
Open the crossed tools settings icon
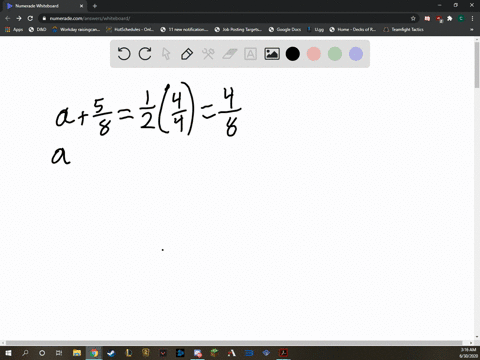coord(208,54)
